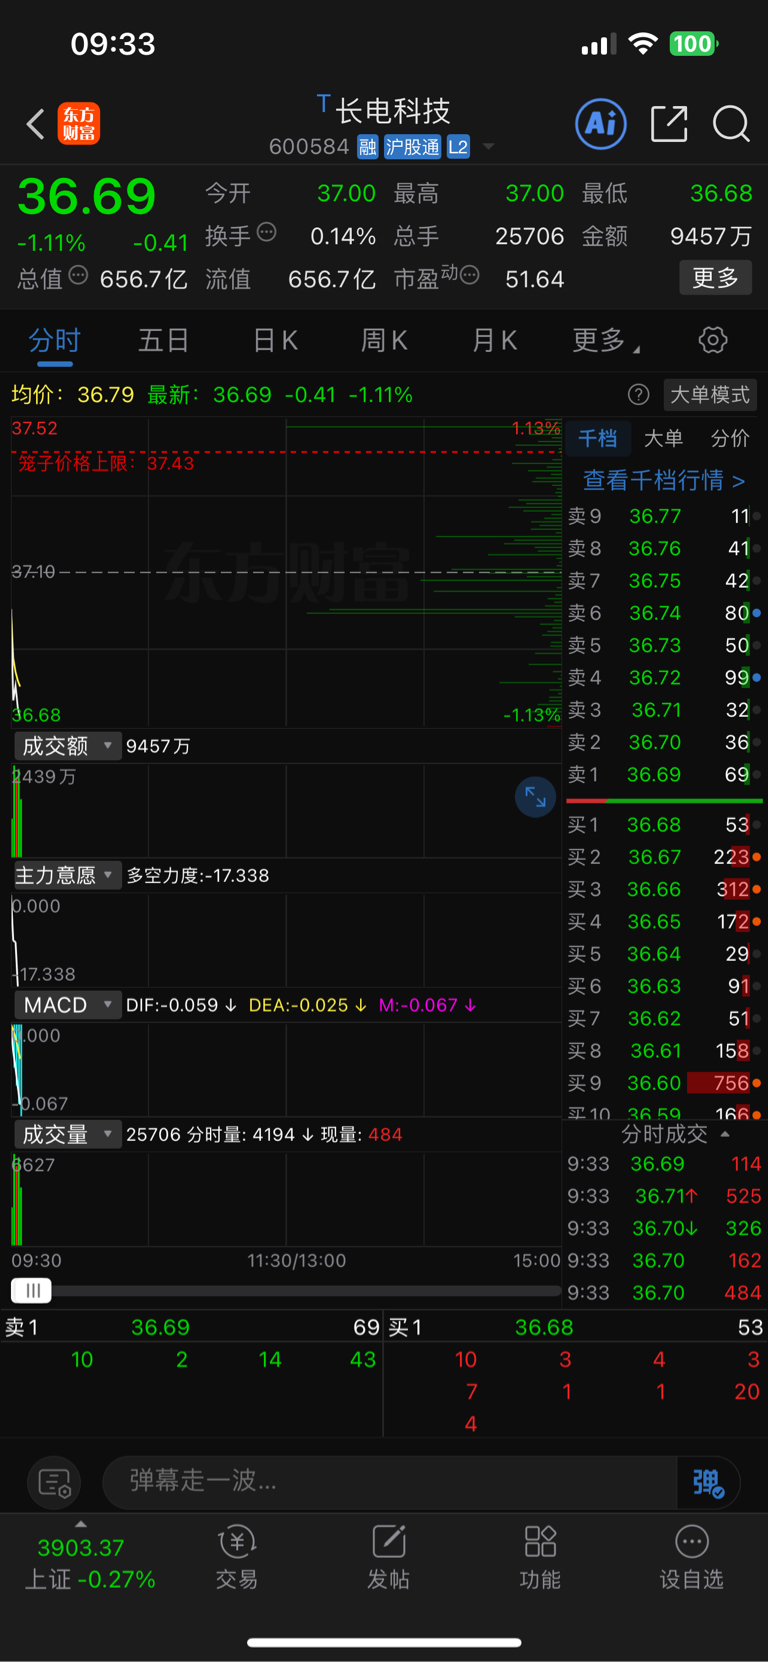This screenshot has height=1662, width=768.
Task: Select 卖9 36.77 order row
Action: tap(664, 516)
